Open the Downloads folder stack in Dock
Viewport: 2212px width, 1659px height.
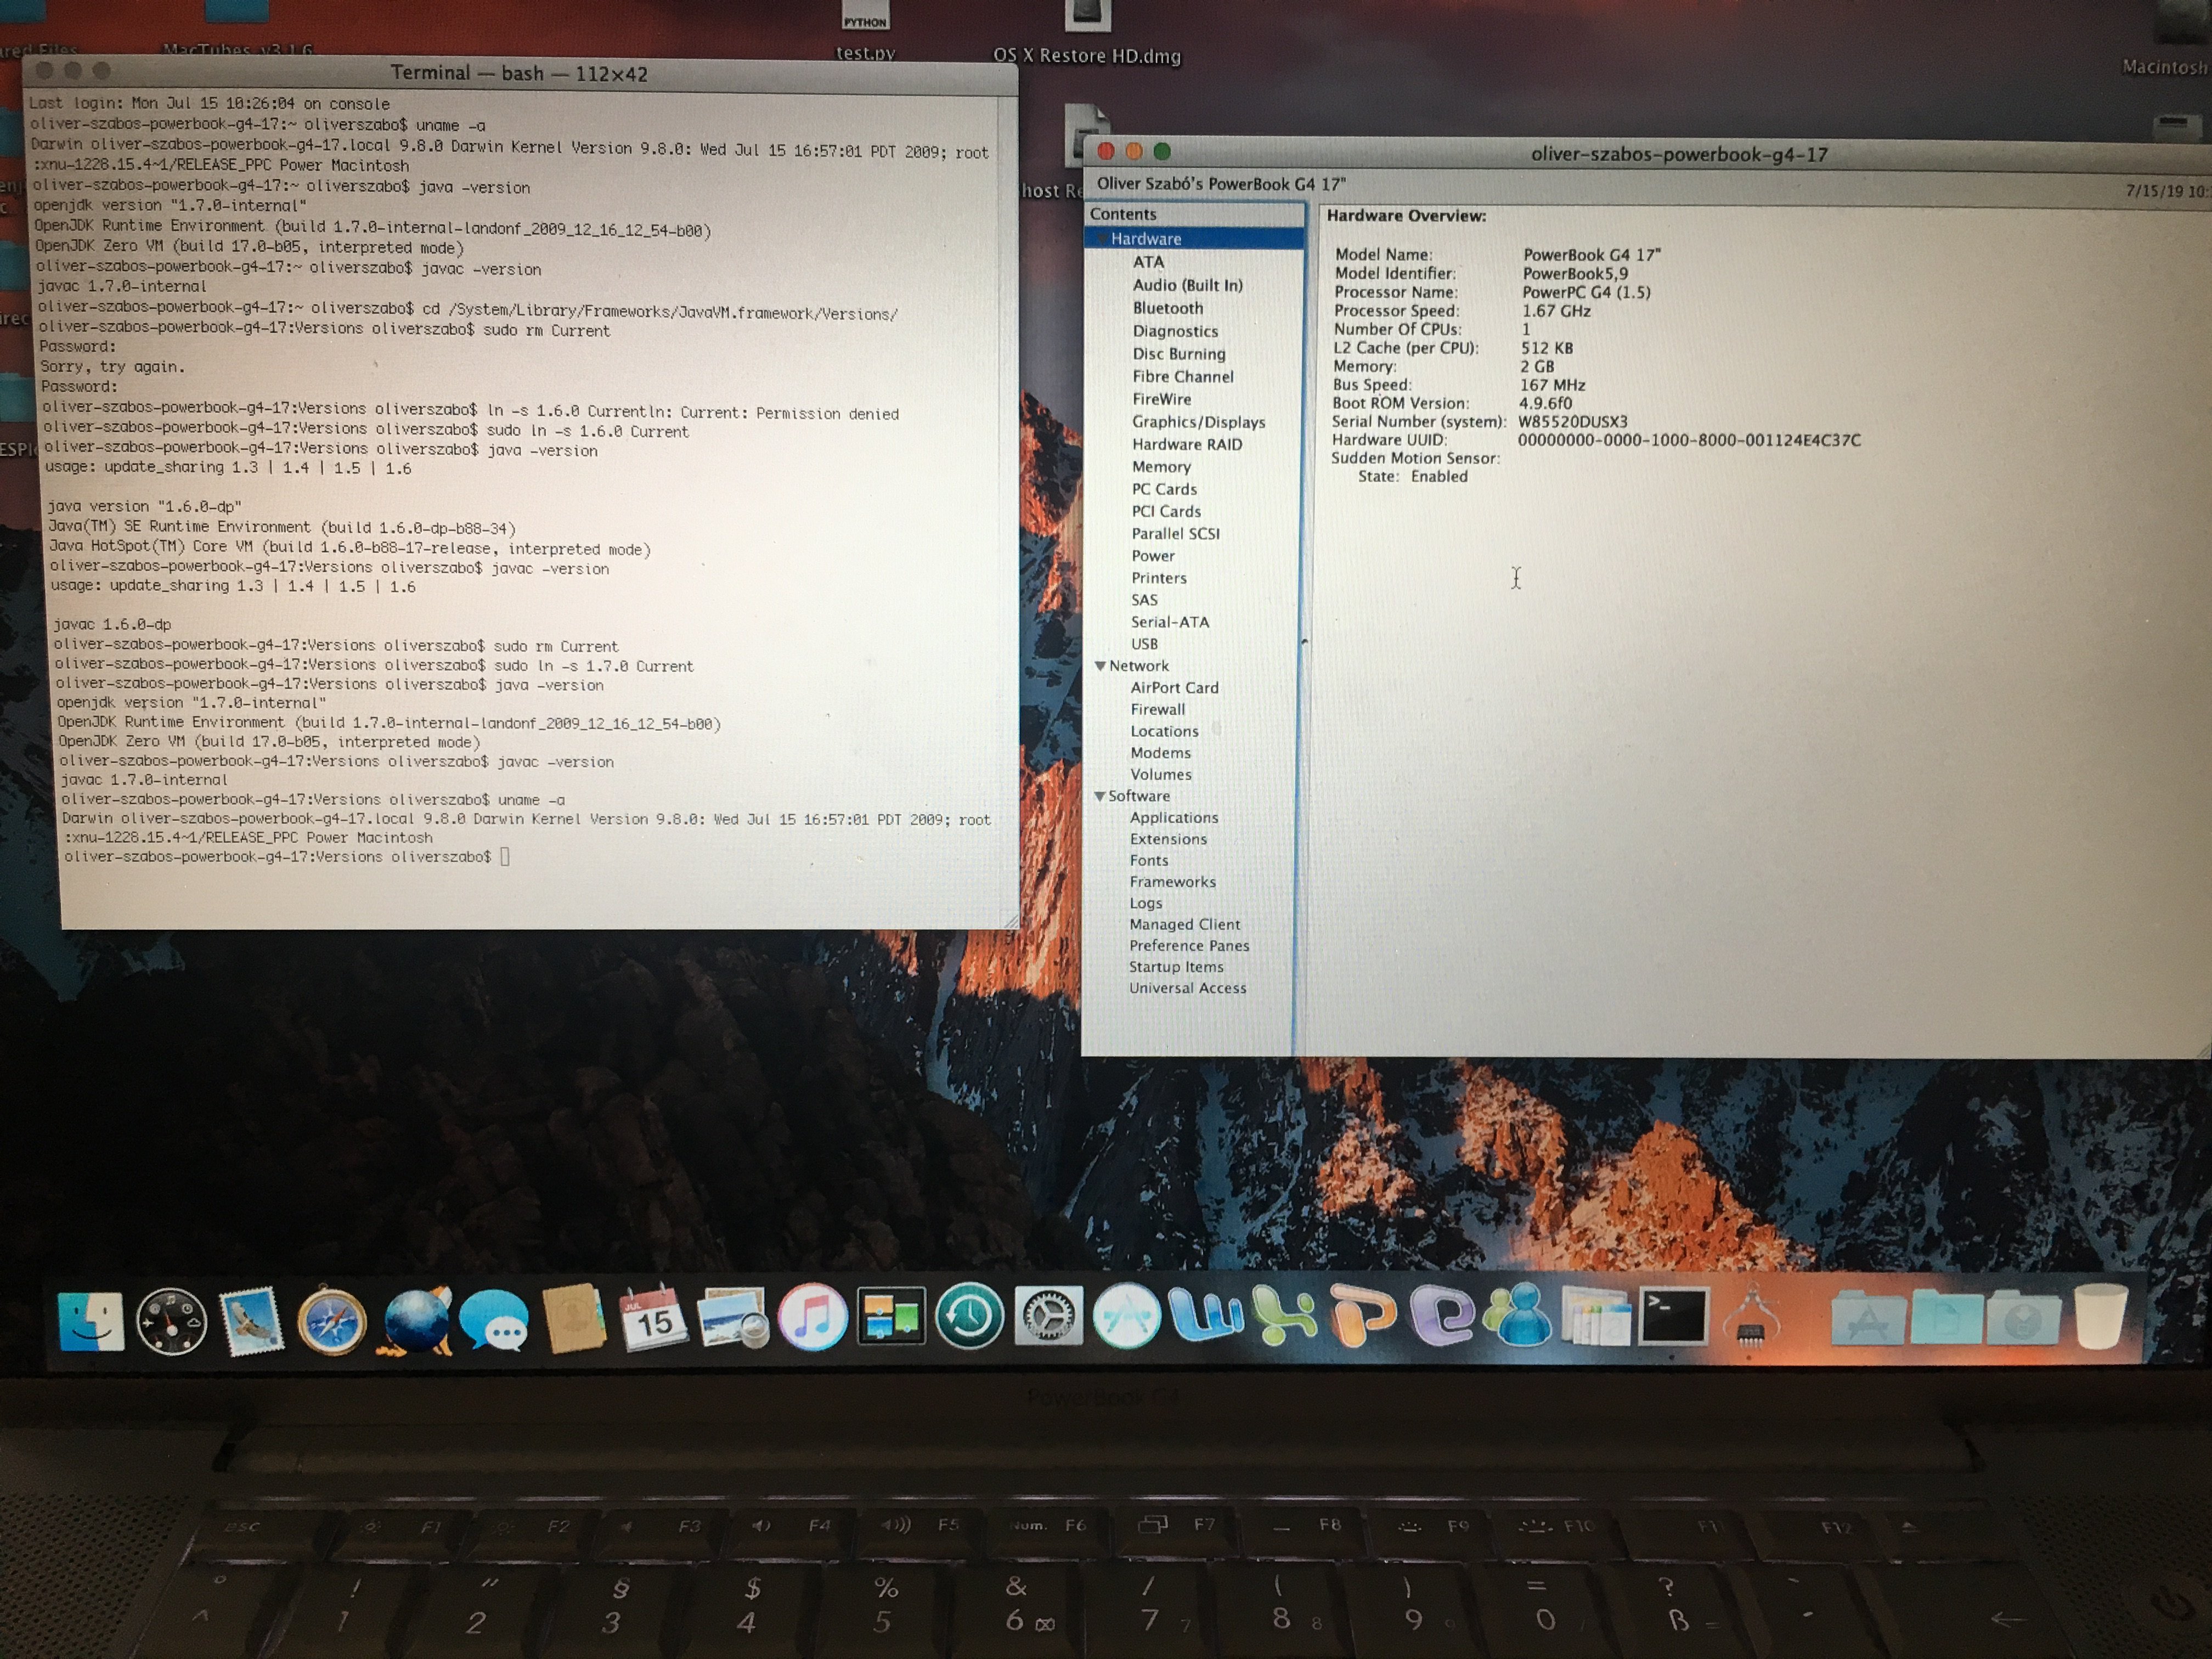tap(2023, 1316)
